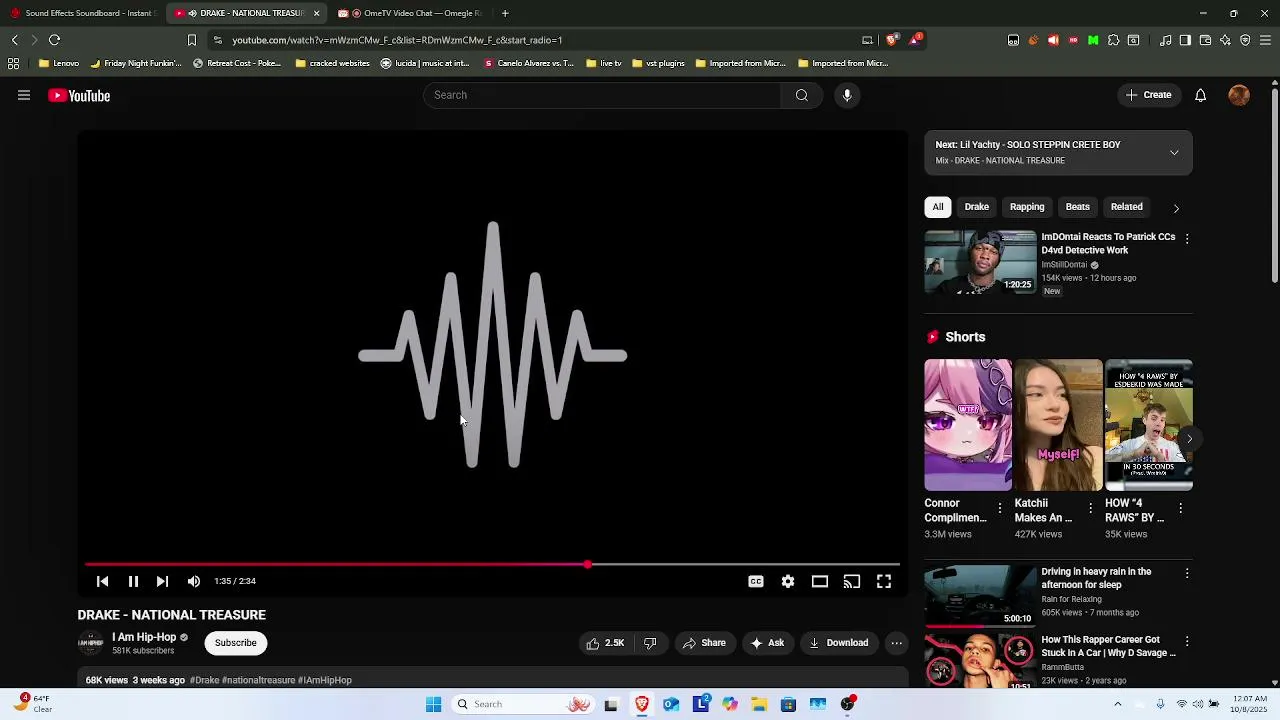This screenshot has width=1280, height=720.
Task: Open the Leo AI sparkle icon
Action: click(1225, 40)
